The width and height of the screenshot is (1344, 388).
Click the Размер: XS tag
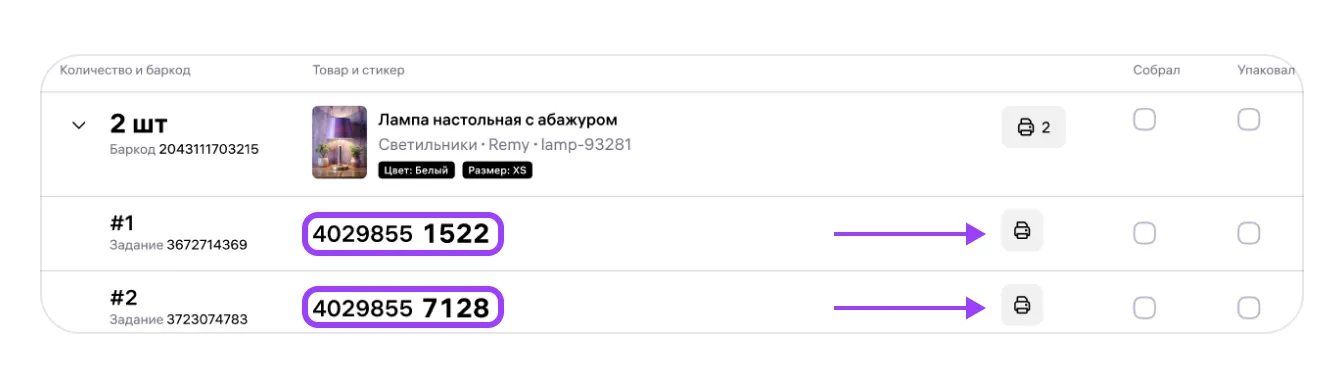click(x=498, y=170)
